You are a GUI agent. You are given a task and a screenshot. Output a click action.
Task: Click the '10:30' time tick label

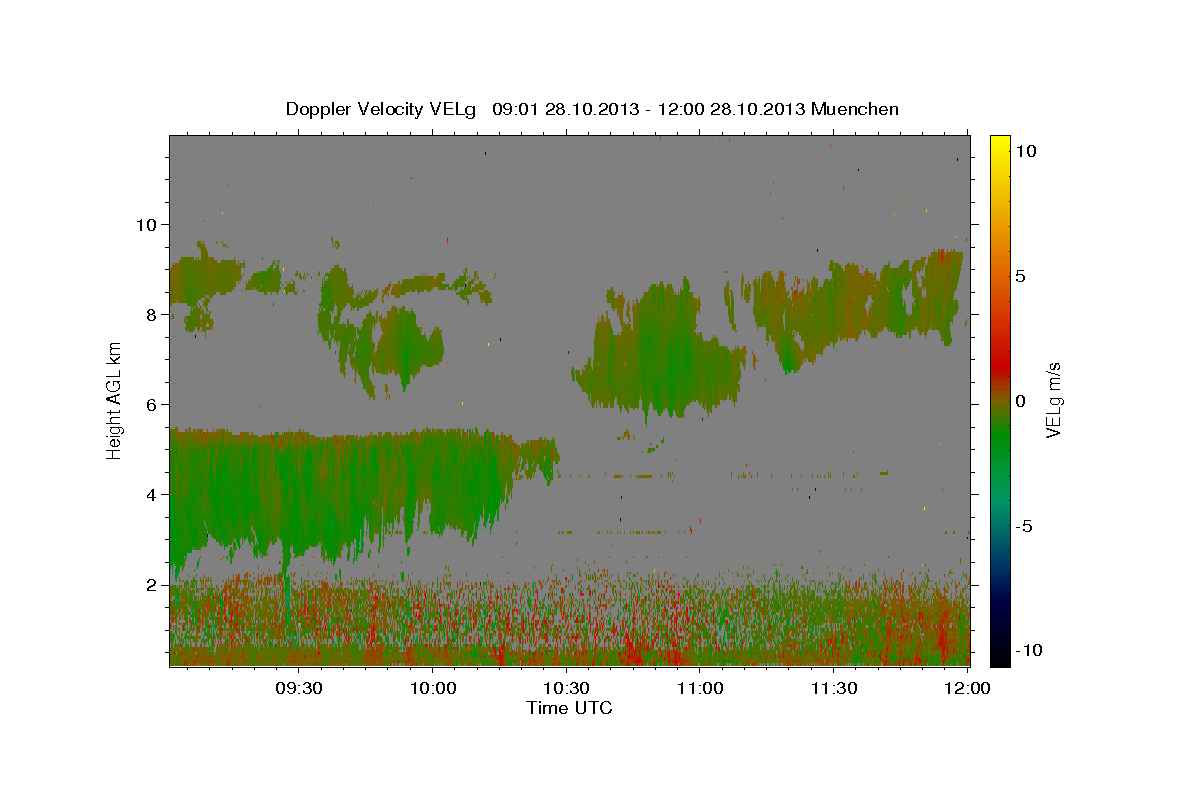pyautogui.click(x=567, y=688)
